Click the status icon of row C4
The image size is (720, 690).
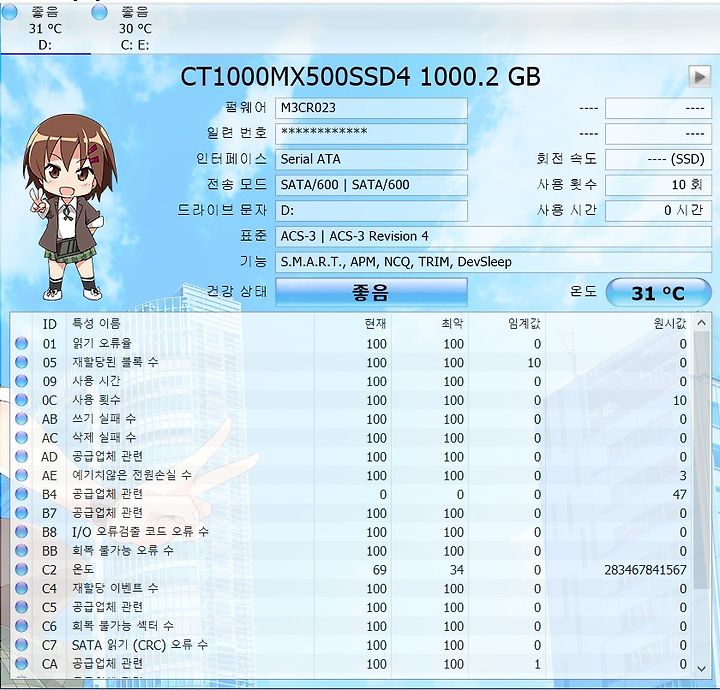21,588
